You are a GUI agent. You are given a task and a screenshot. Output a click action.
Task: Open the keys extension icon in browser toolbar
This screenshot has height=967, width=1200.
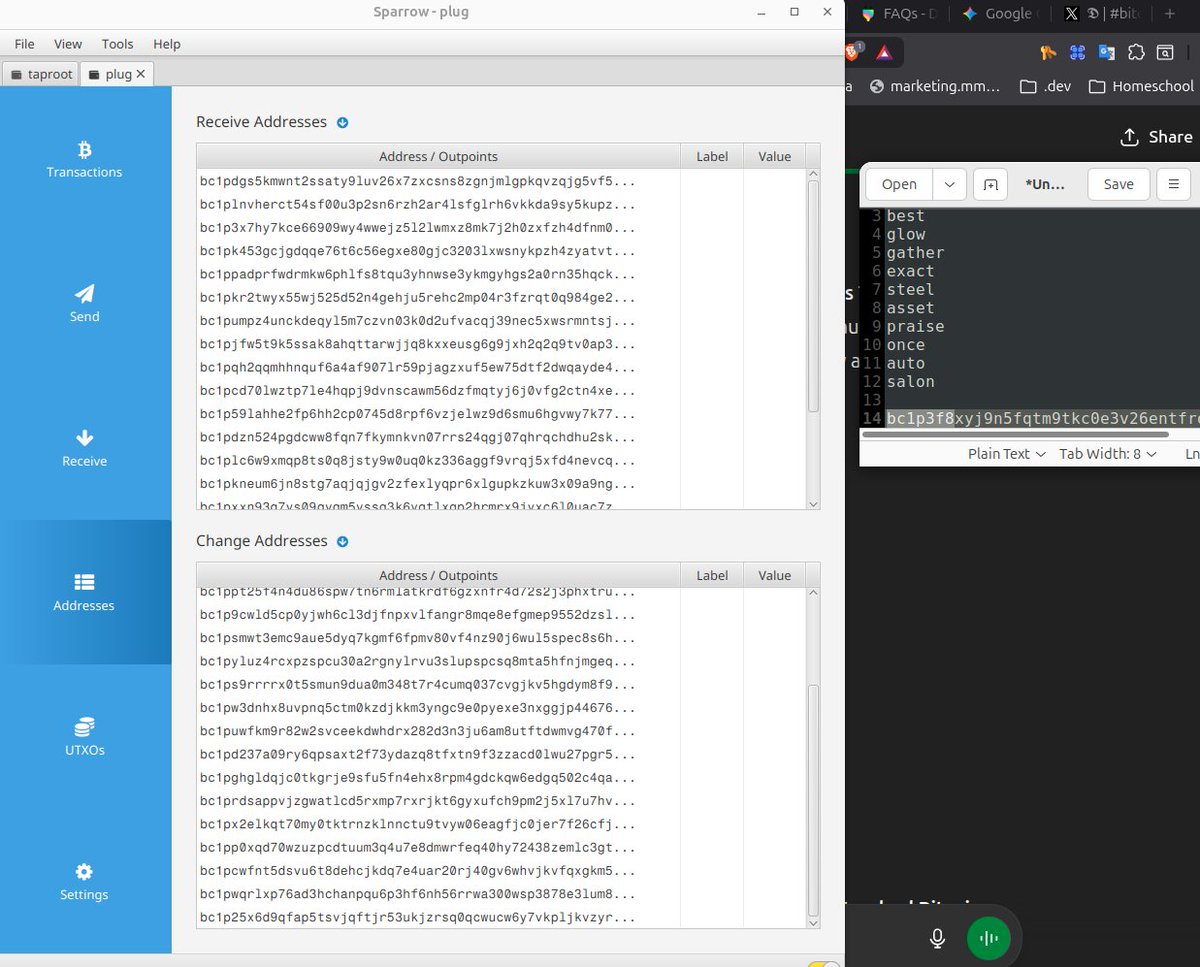click(x=1048, y=53)
